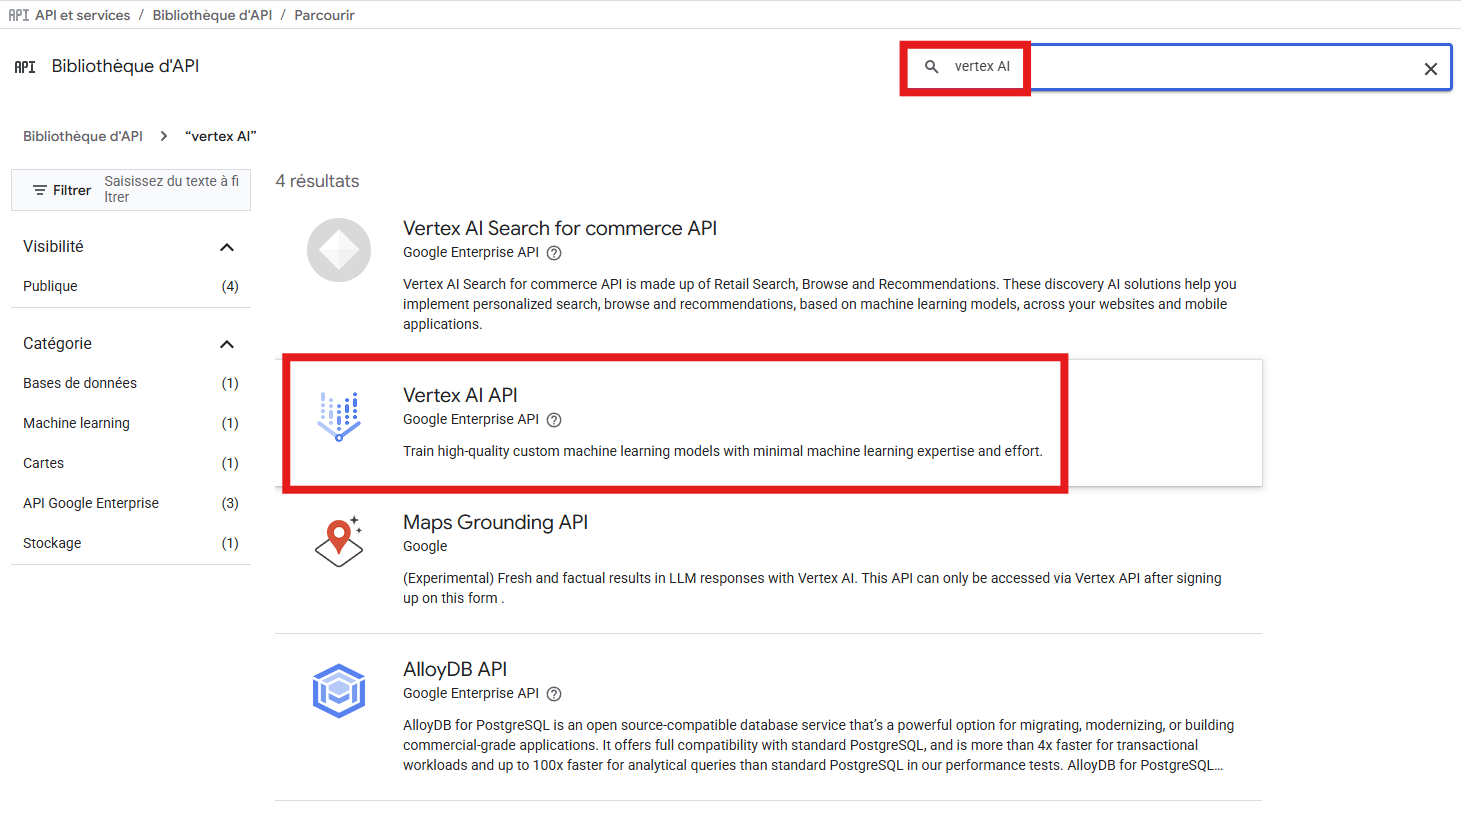Click help icon under AlloyDB API title

coord(554,694)
